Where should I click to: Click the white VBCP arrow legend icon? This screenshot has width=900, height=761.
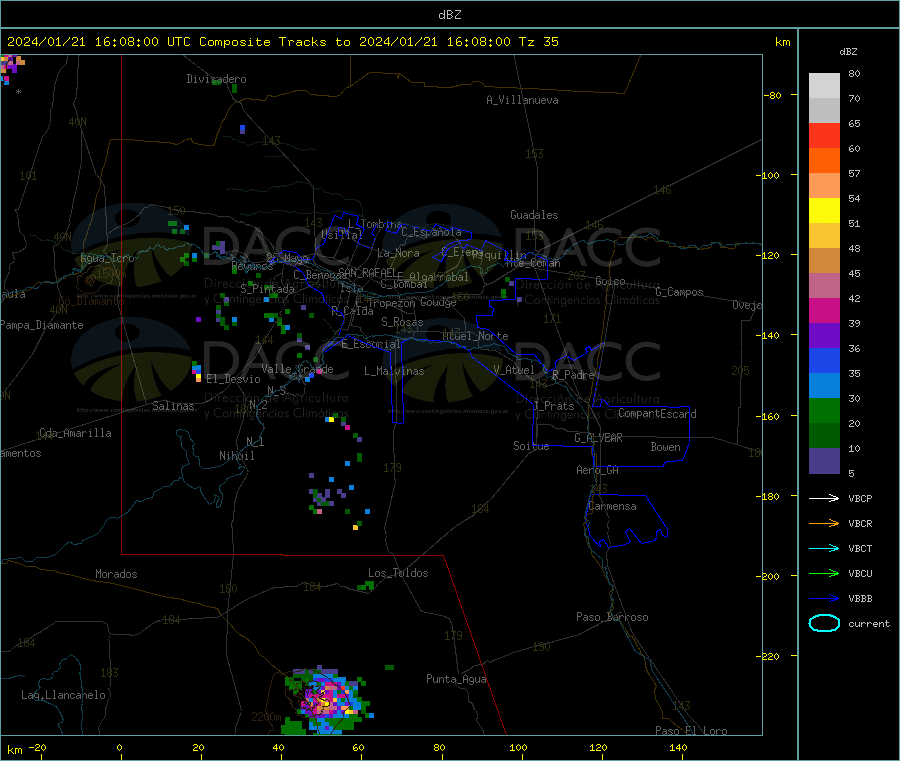pos(824,498)
